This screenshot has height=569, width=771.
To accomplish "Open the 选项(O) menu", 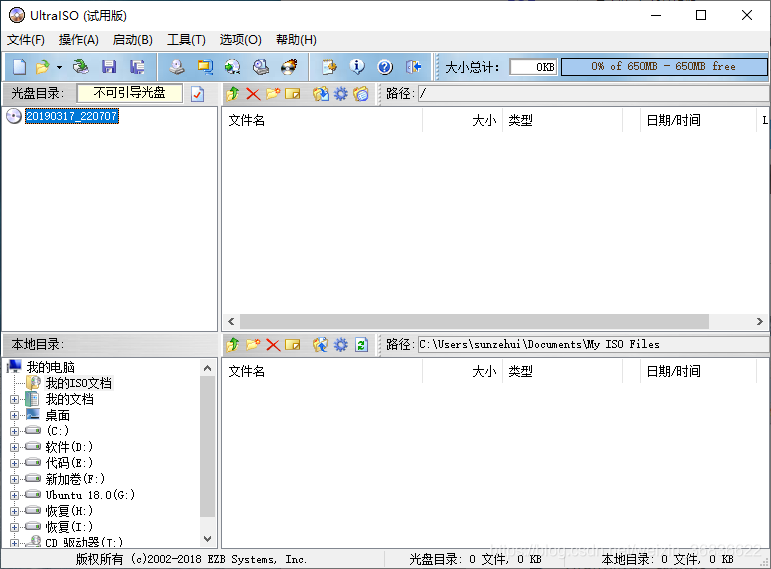I will point(240,40).
